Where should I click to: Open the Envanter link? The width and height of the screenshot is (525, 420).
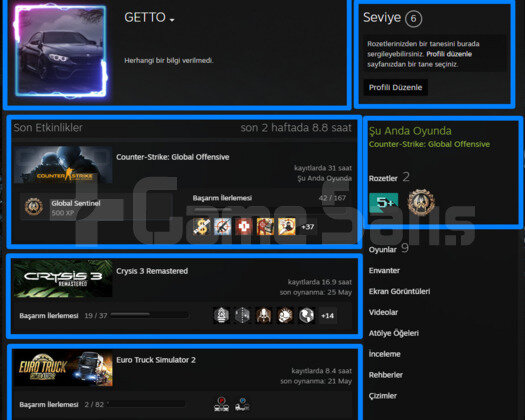(x=384, y=271)
